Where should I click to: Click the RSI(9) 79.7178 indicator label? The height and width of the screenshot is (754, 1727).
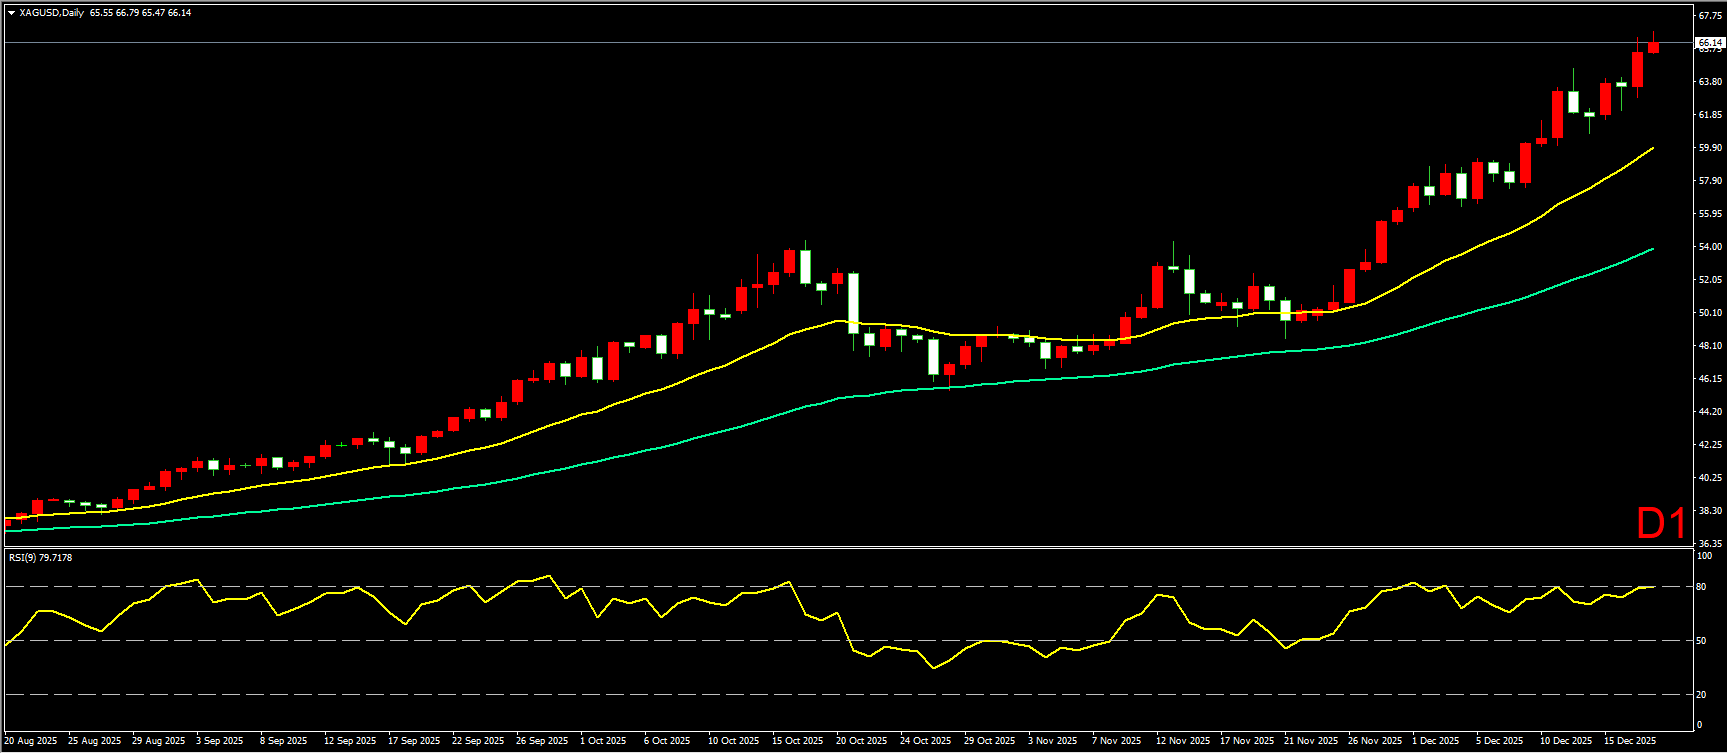[40, 558]
